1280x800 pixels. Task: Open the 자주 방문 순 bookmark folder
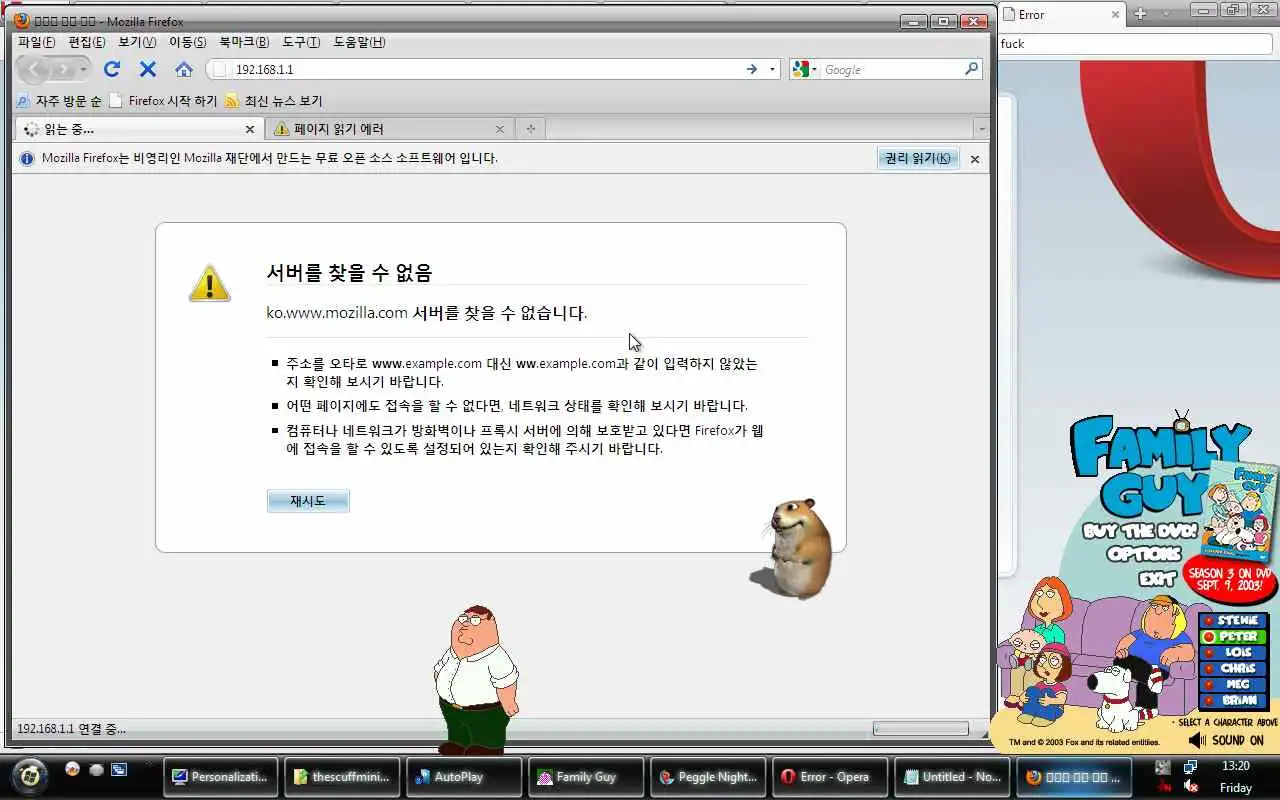pyautogui.click(x=59, y=101)
